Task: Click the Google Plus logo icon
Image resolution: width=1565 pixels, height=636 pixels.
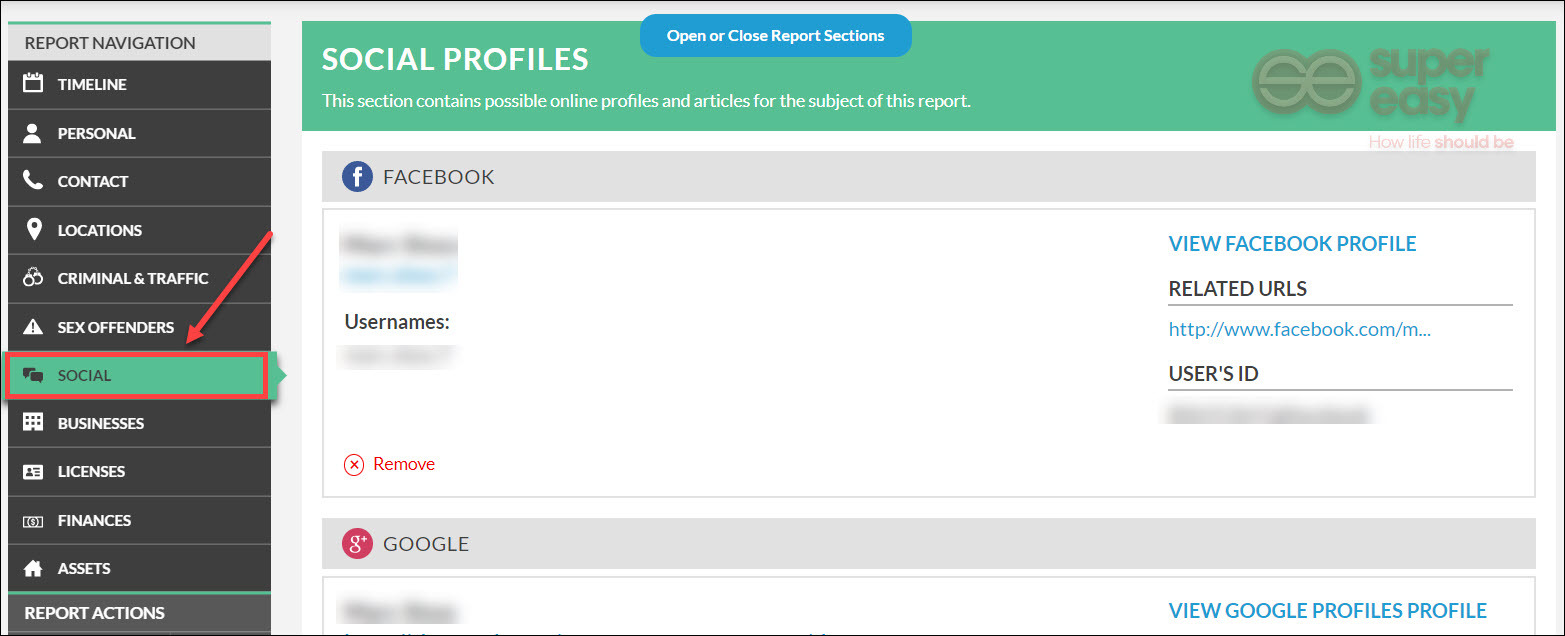Action: (x=357, y=544)
